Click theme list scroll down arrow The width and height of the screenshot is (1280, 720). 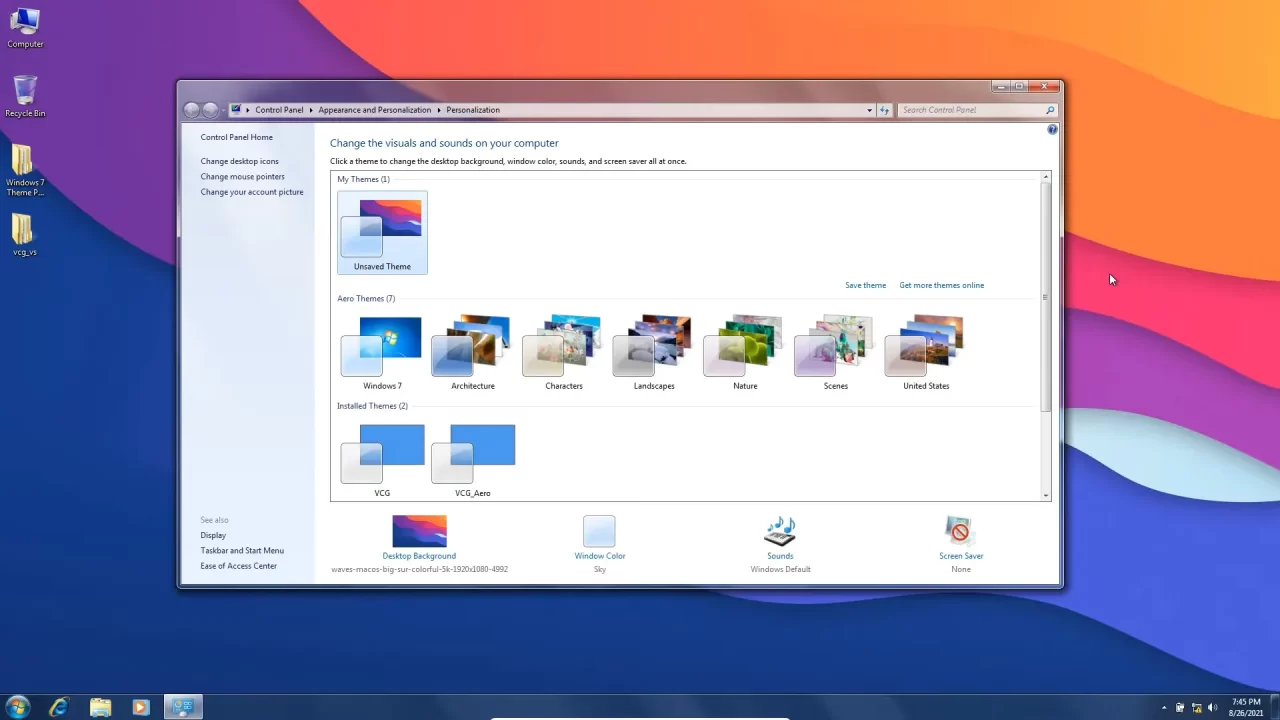(1046, 495)
